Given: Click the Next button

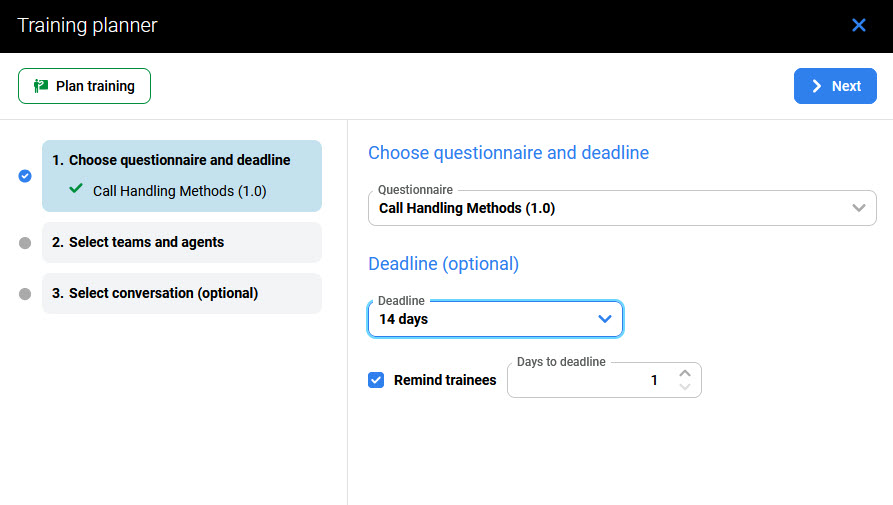Looking at the screenshot, I should point(835,86).
